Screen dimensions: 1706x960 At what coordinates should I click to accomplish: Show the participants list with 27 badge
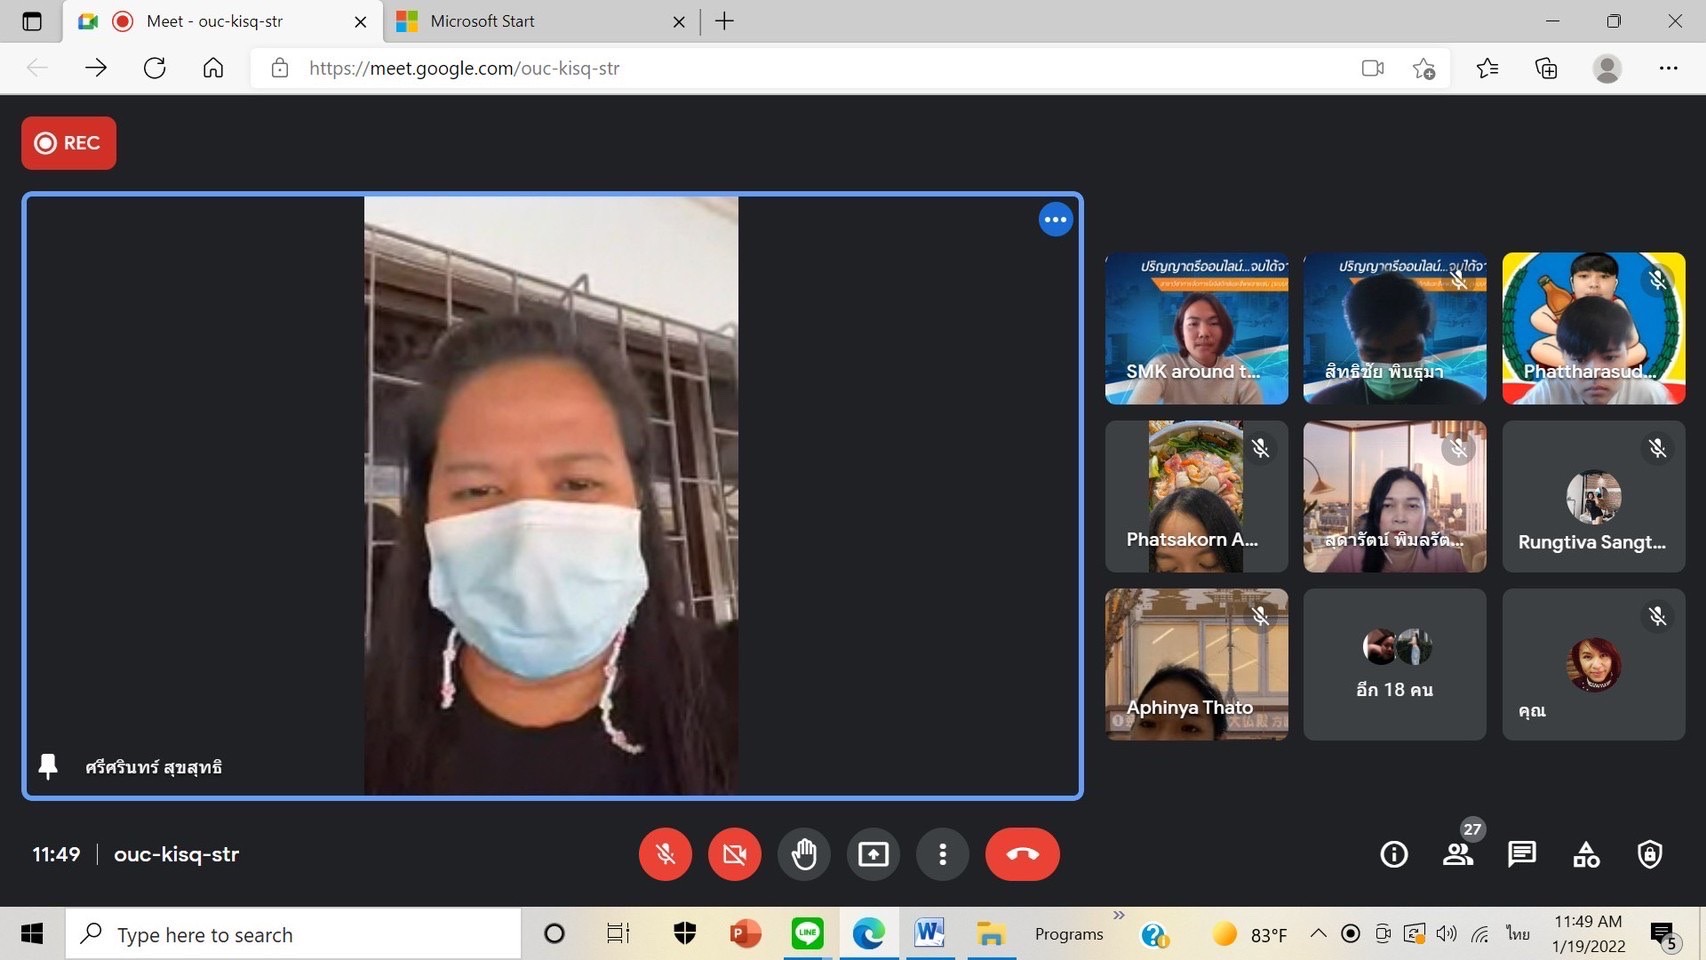(1458, 854)
